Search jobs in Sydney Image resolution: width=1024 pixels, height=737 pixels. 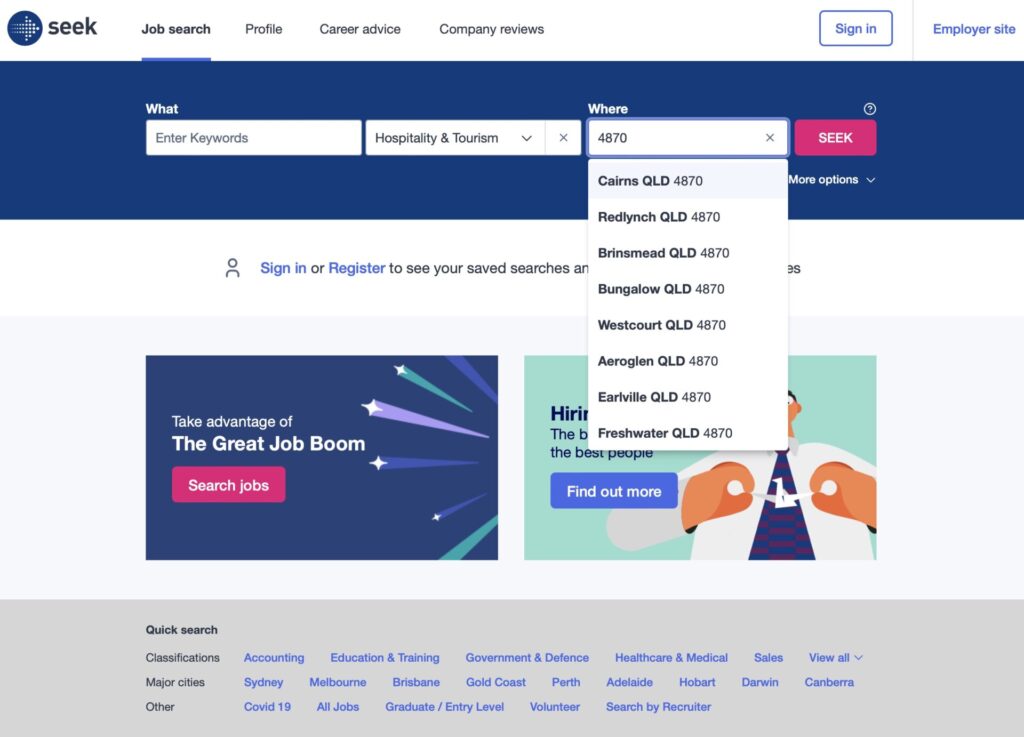tap(263, 682)
